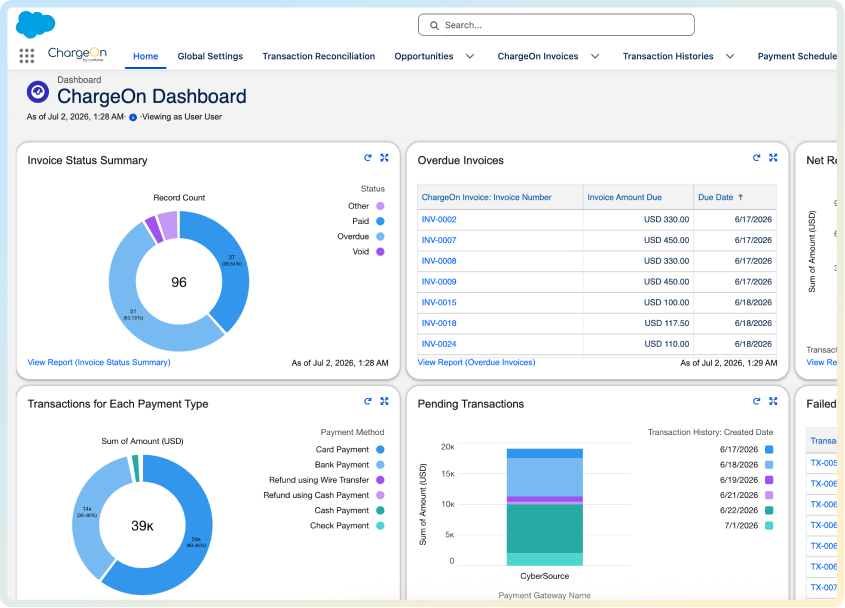Open invoice INV-0018

click(x=439, y=323)
